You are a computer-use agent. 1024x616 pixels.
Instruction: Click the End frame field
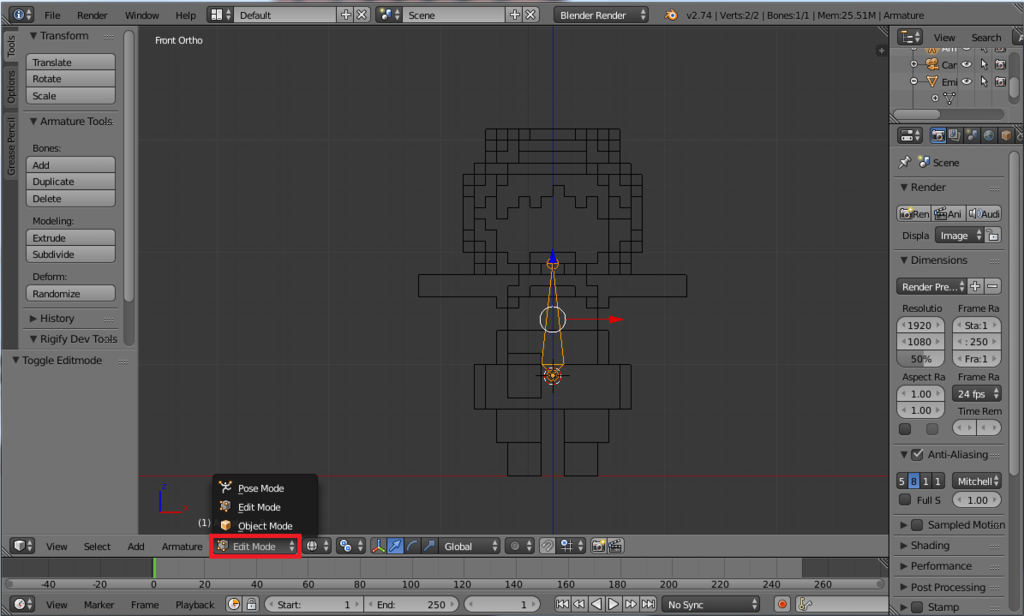(x=411, y=604)
